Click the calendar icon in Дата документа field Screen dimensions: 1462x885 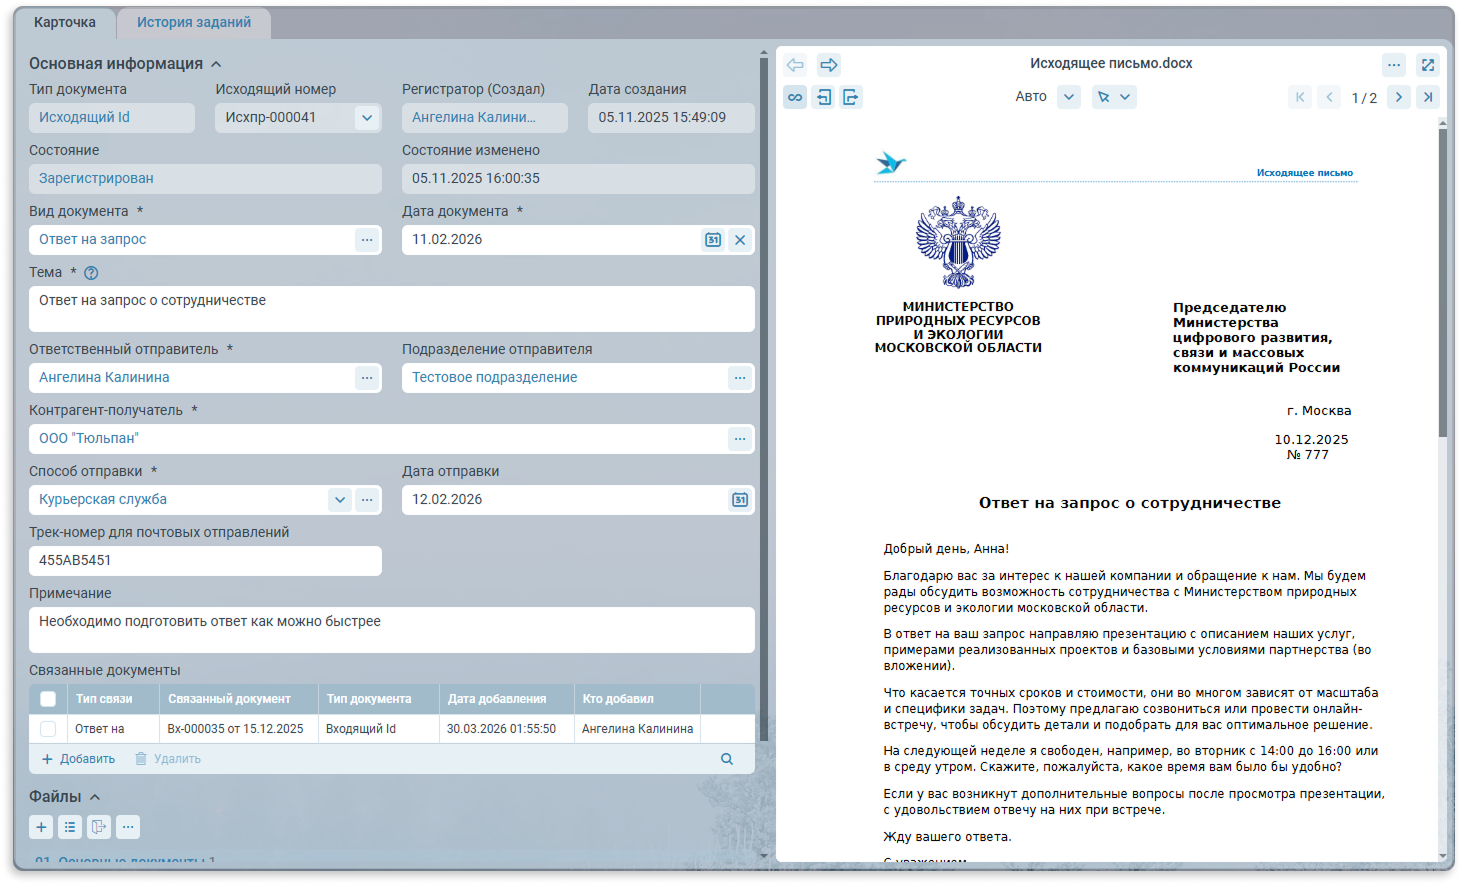713,240
